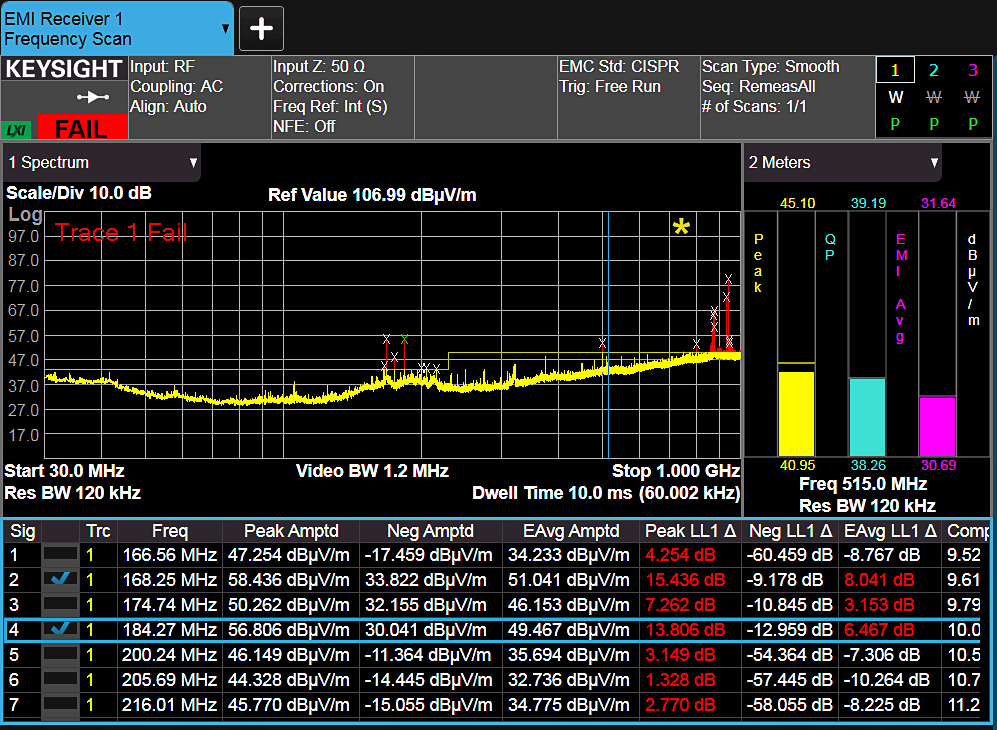Click the yellow asterisk on the spectrum

(x=681, y=228)
